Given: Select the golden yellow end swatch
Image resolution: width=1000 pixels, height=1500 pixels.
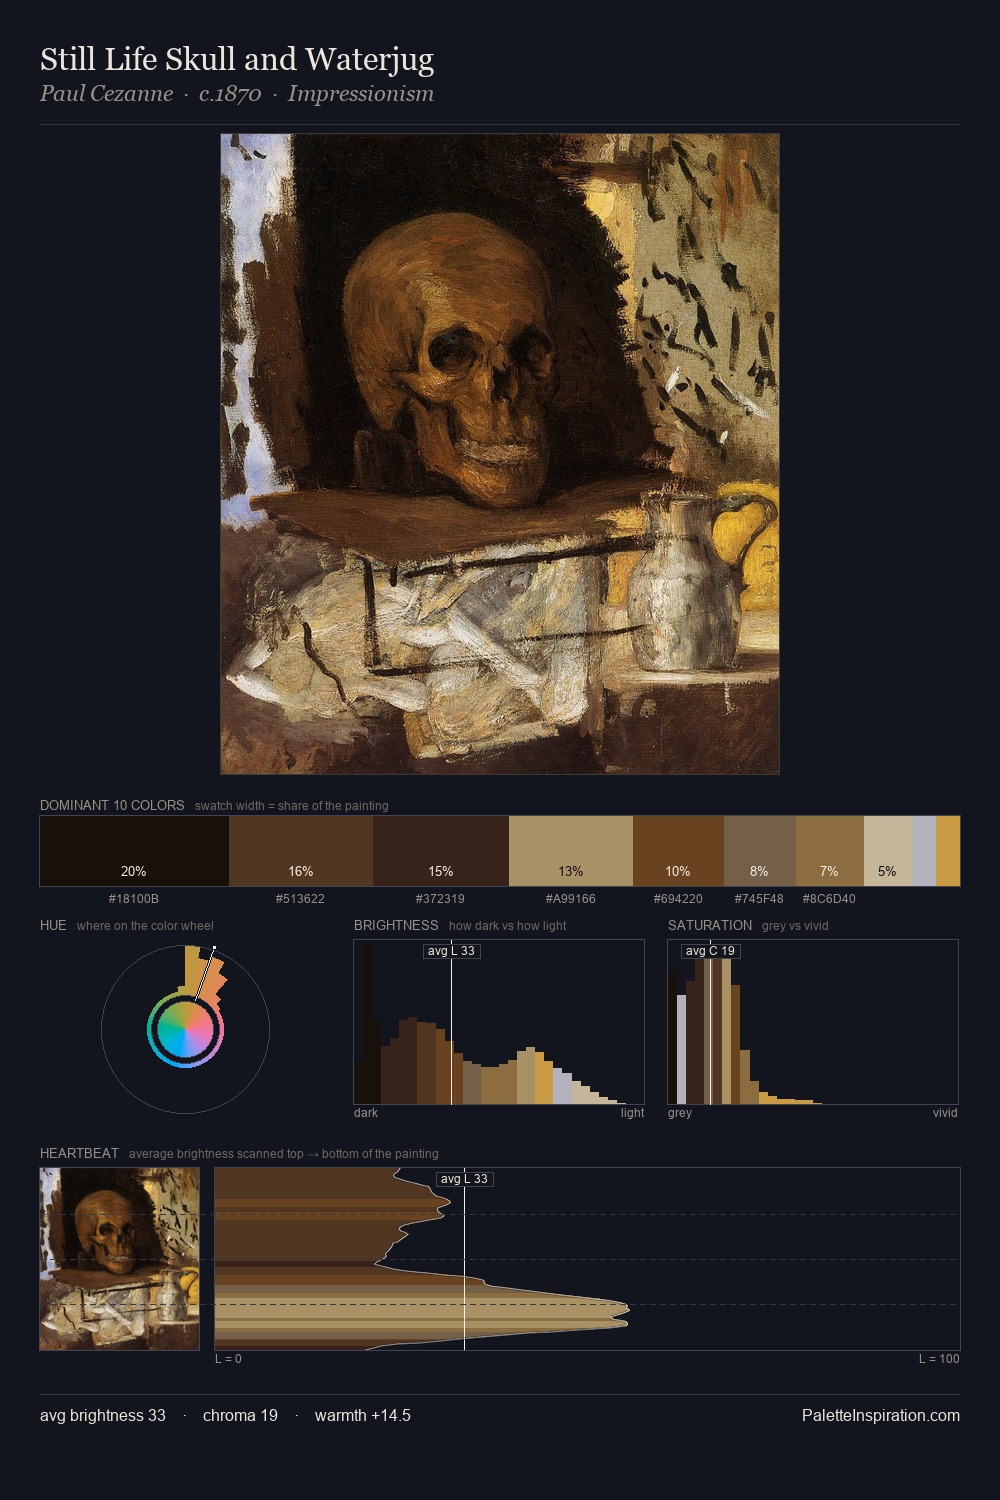Looking at the screenshot, I should pos(948,851).
